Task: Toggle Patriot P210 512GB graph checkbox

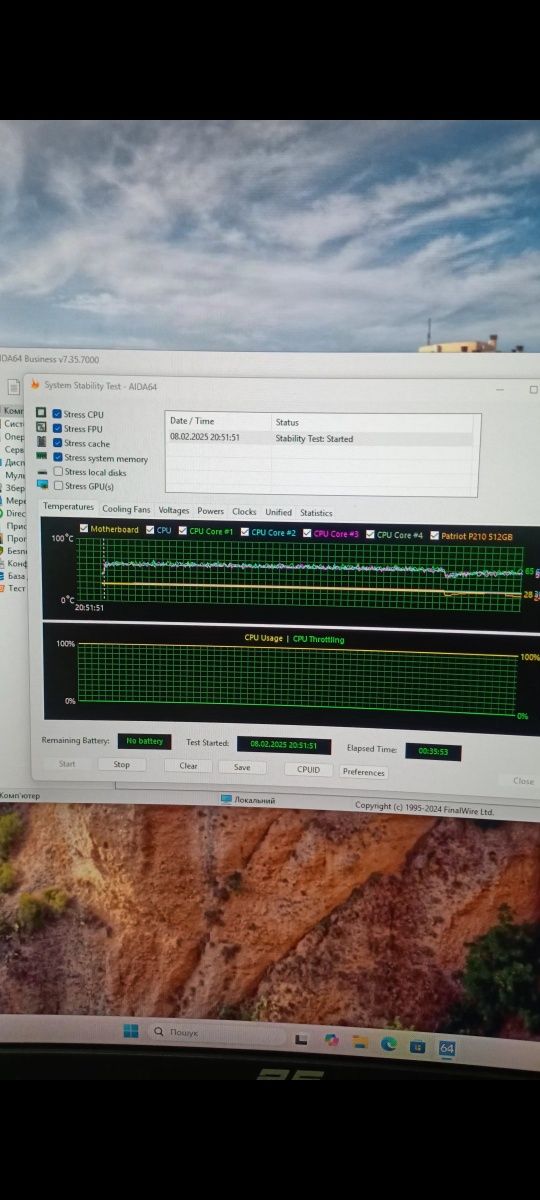Action: (x=434, y=535)
